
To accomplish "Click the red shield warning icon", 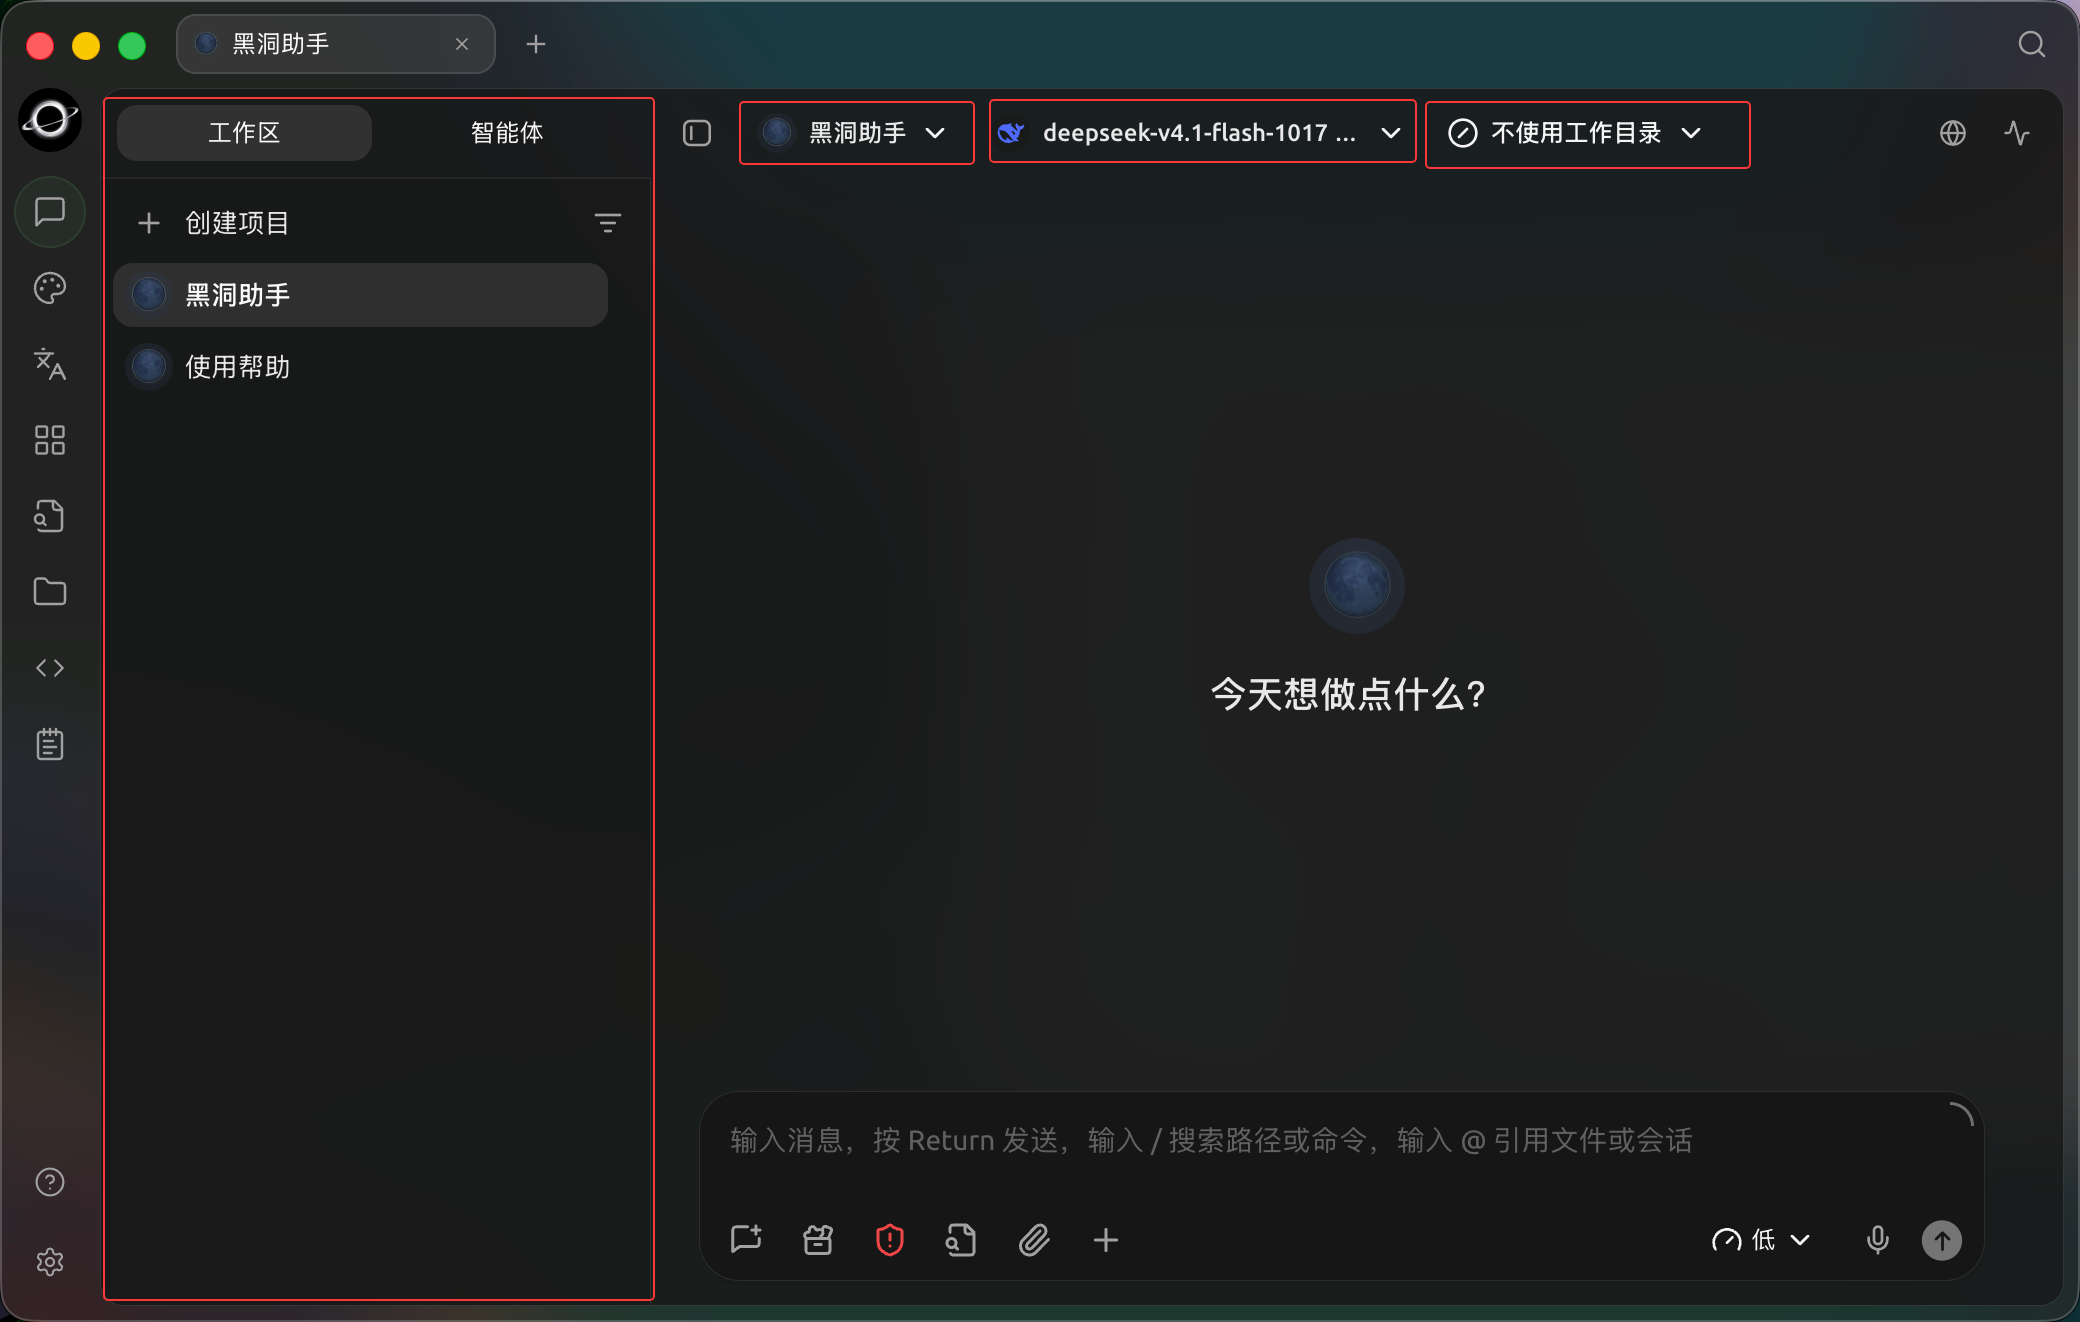I will [x=890, y=1240].
